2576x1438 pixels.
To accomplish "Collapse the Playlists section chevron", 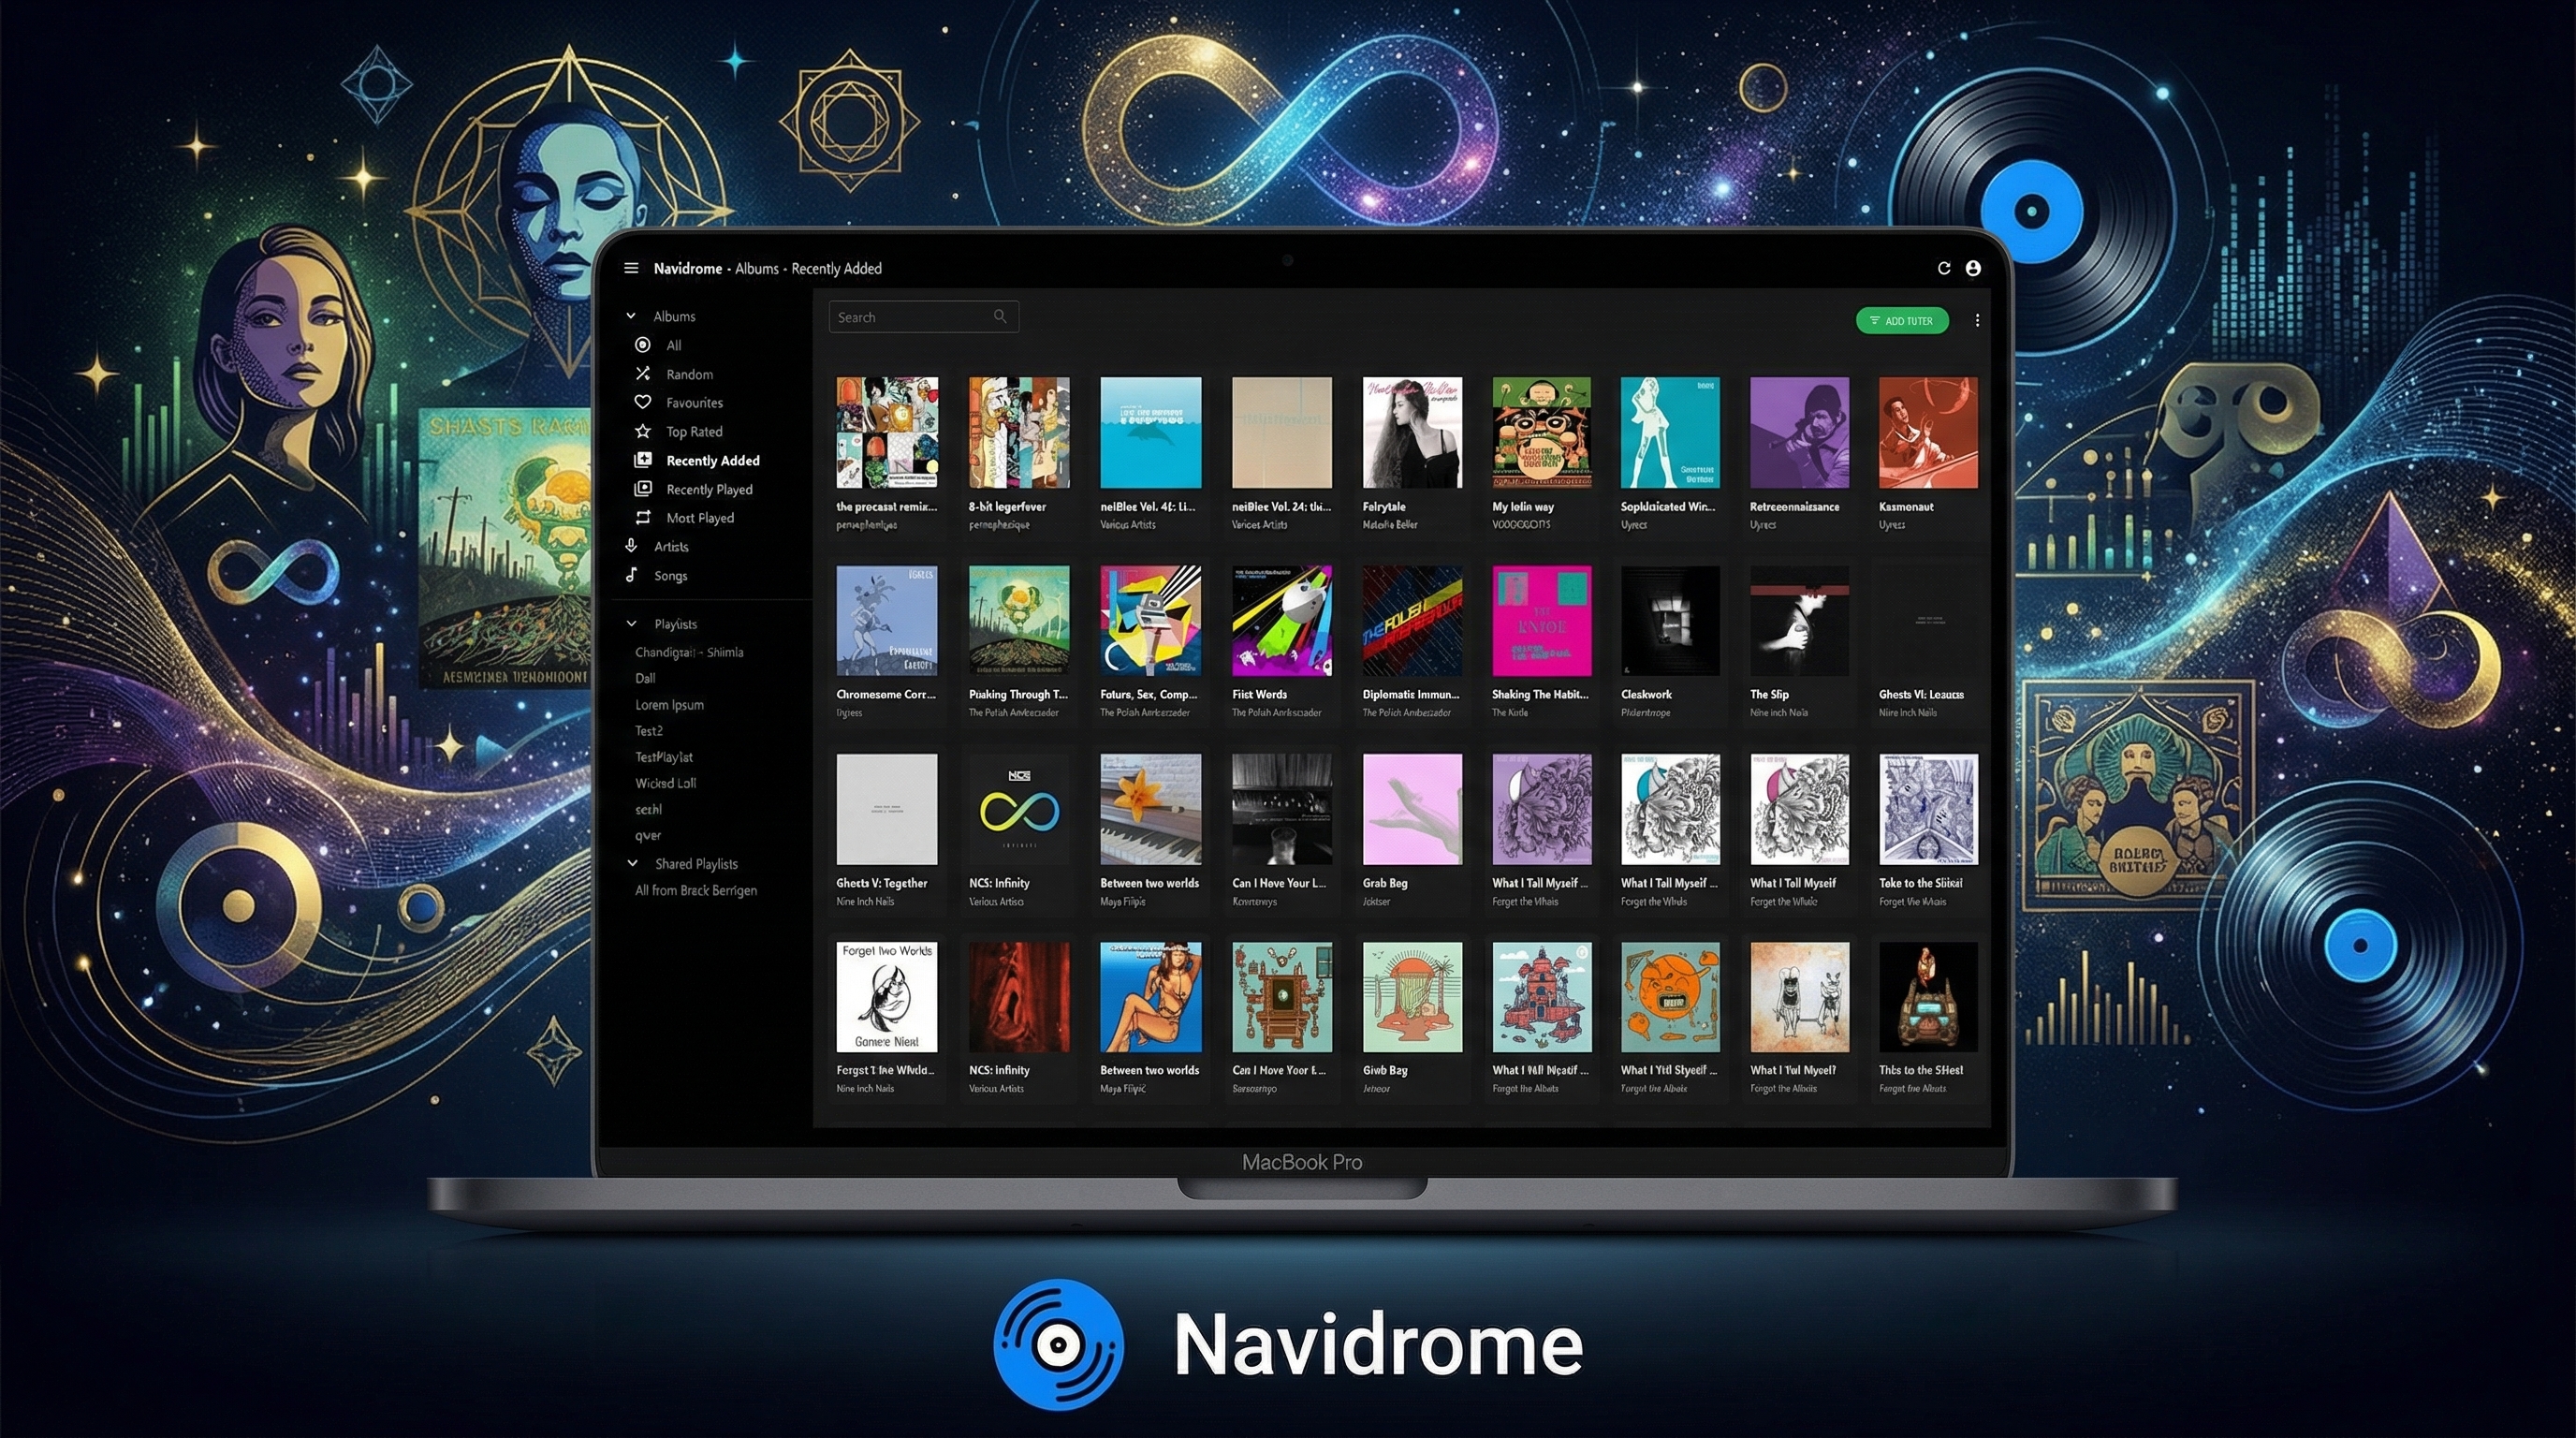I will pos(631,624).
